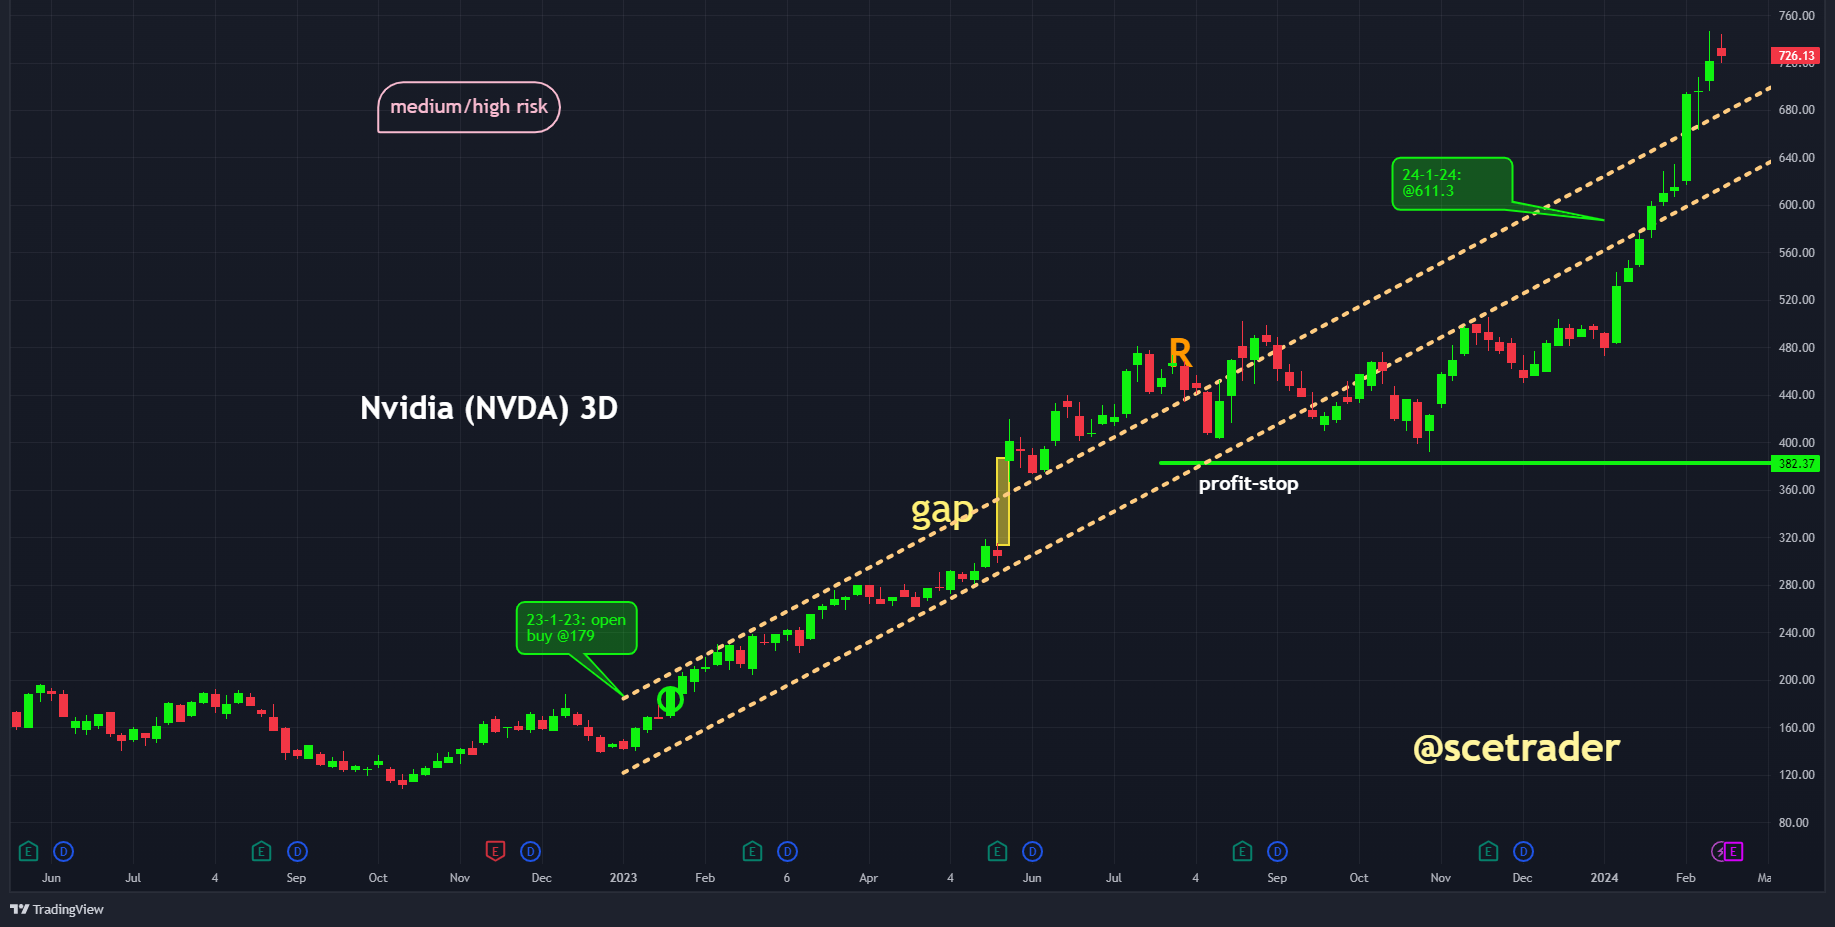Click the 2024 label on the time axis

[x=1604, y=878]
